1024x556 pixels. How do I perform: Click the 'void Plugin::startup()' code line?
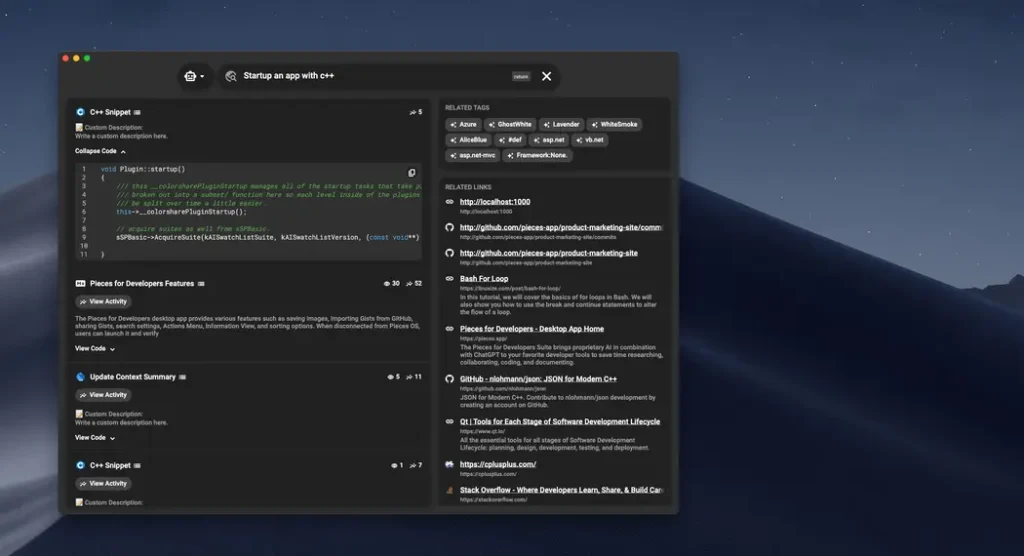[142, 169]
